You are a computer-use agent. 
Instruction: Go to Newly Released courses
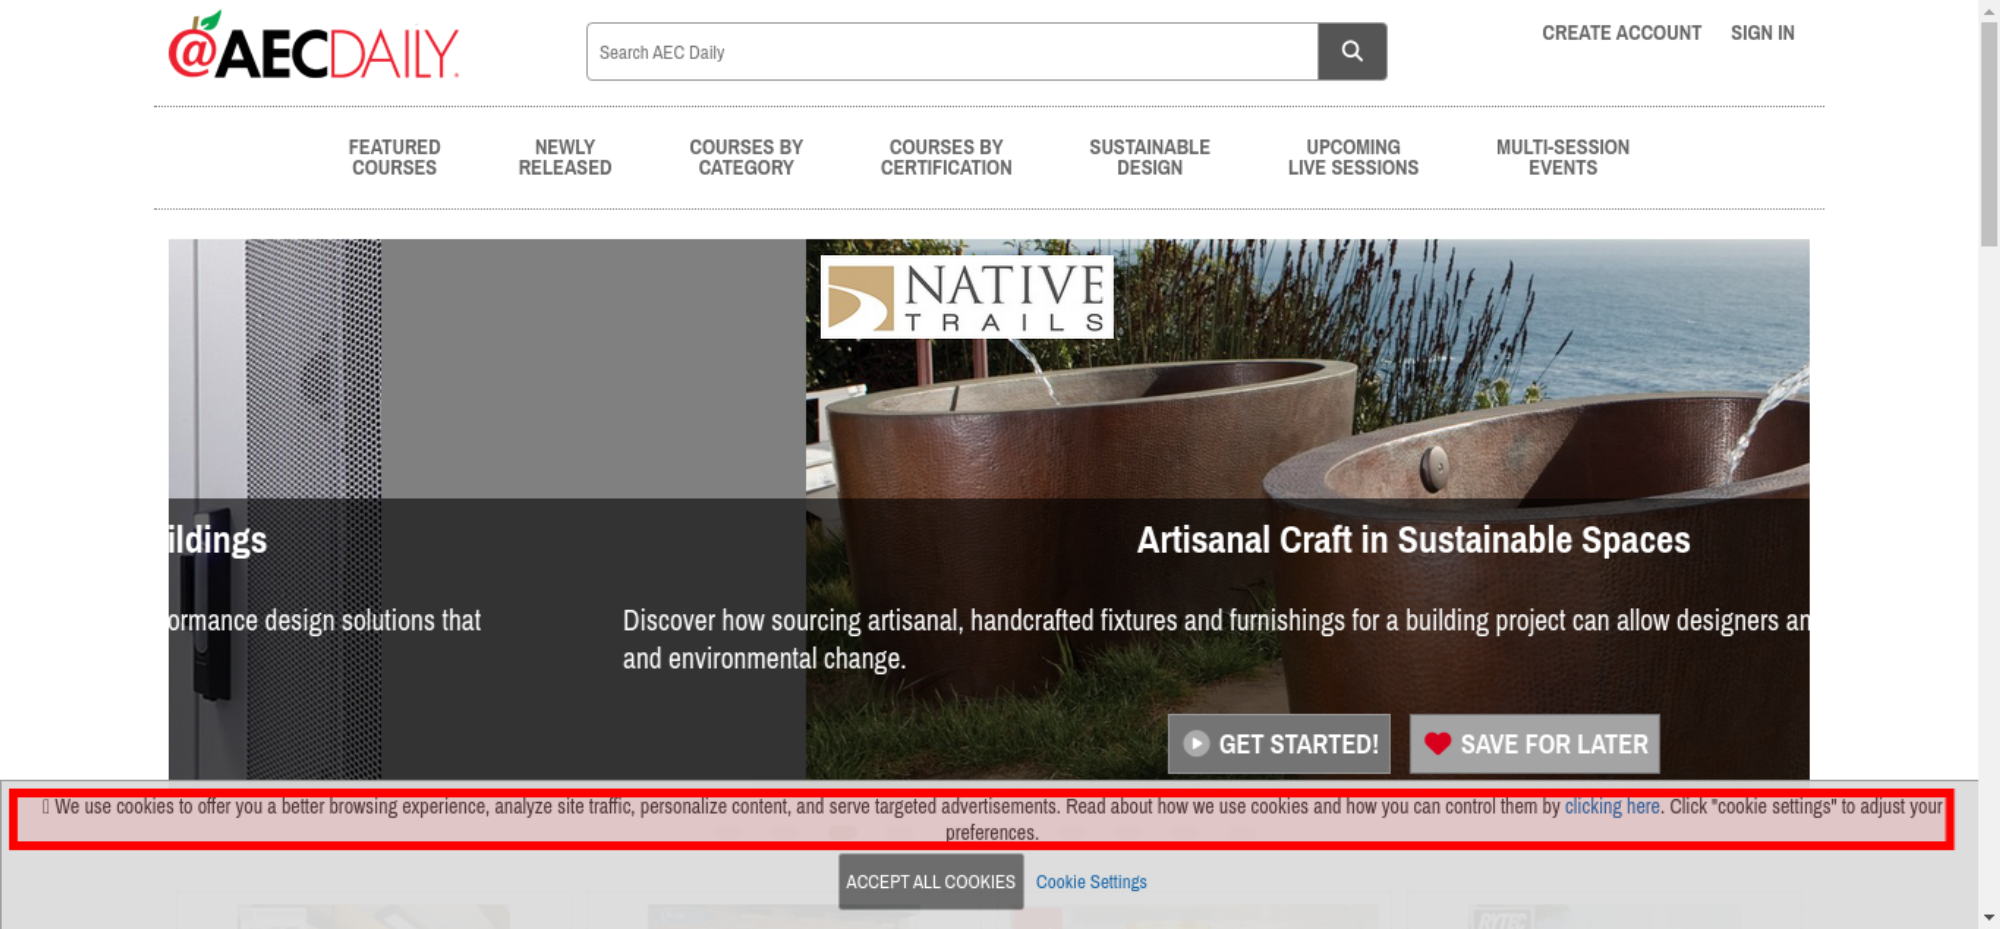click(x=564, y=158)
